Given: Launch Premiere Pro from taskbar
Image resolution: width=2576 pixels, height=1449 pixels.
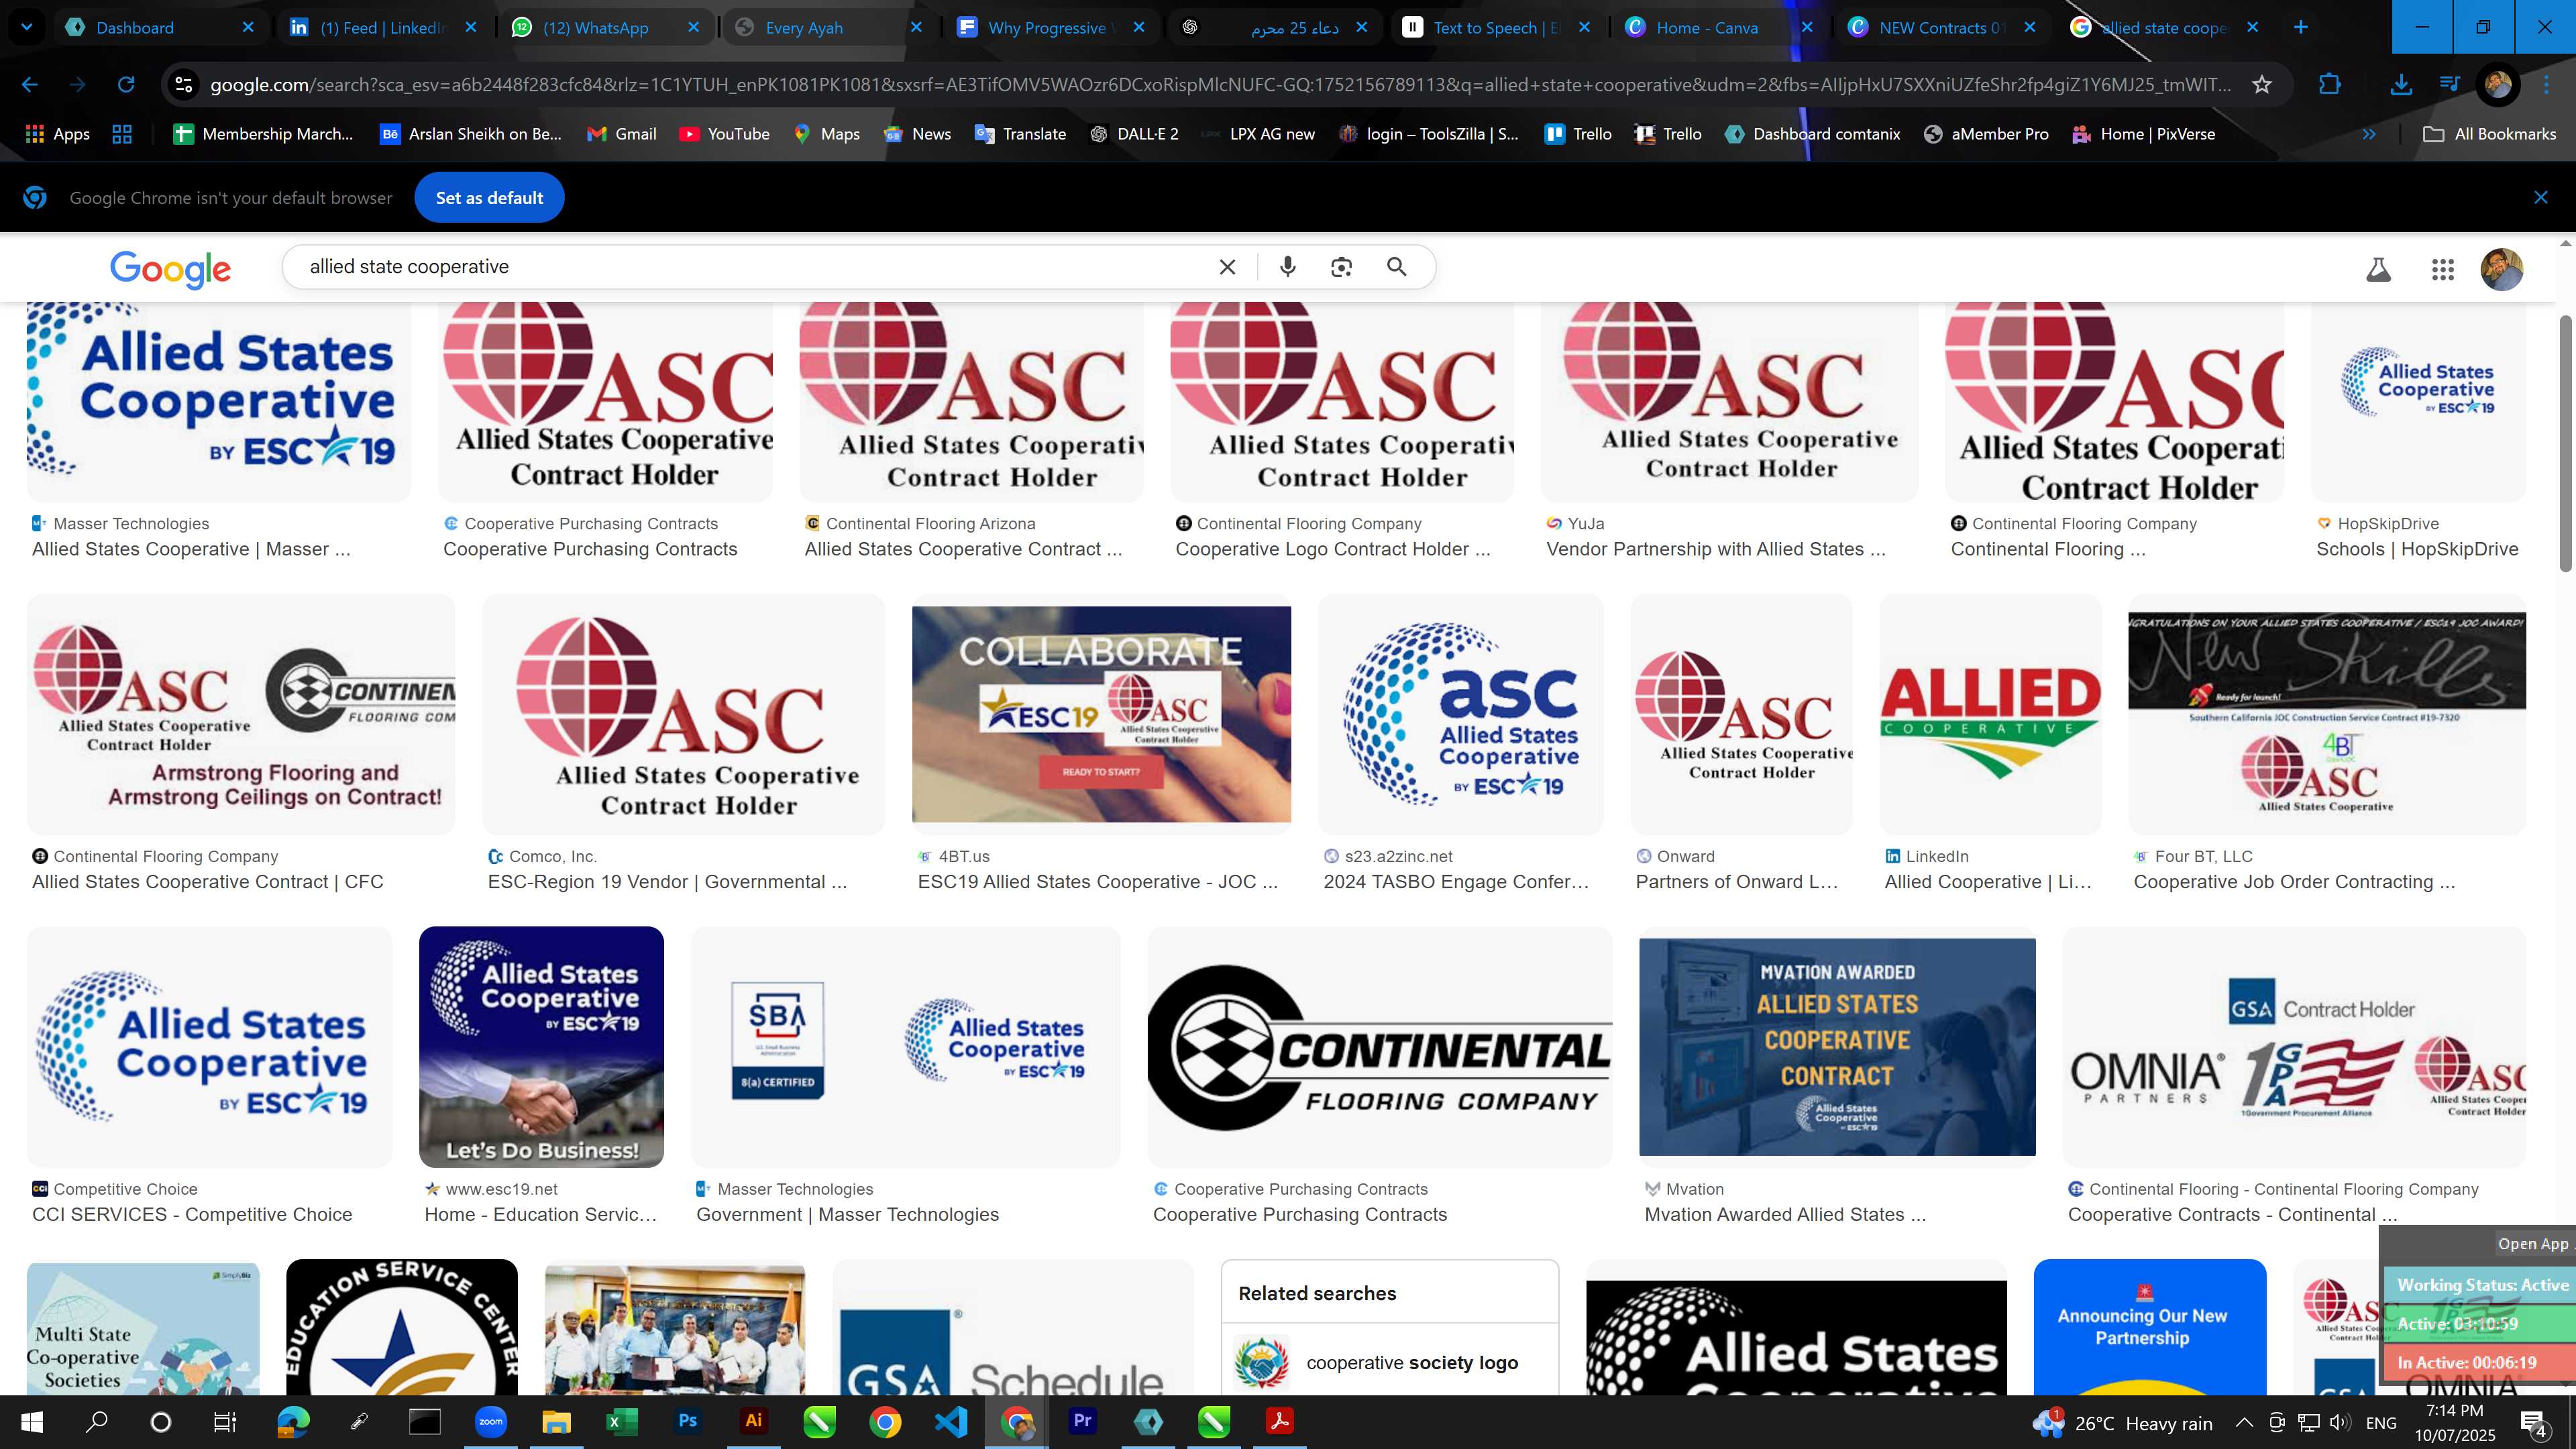Looking at the screenshot, I should pos(1082,1421).
